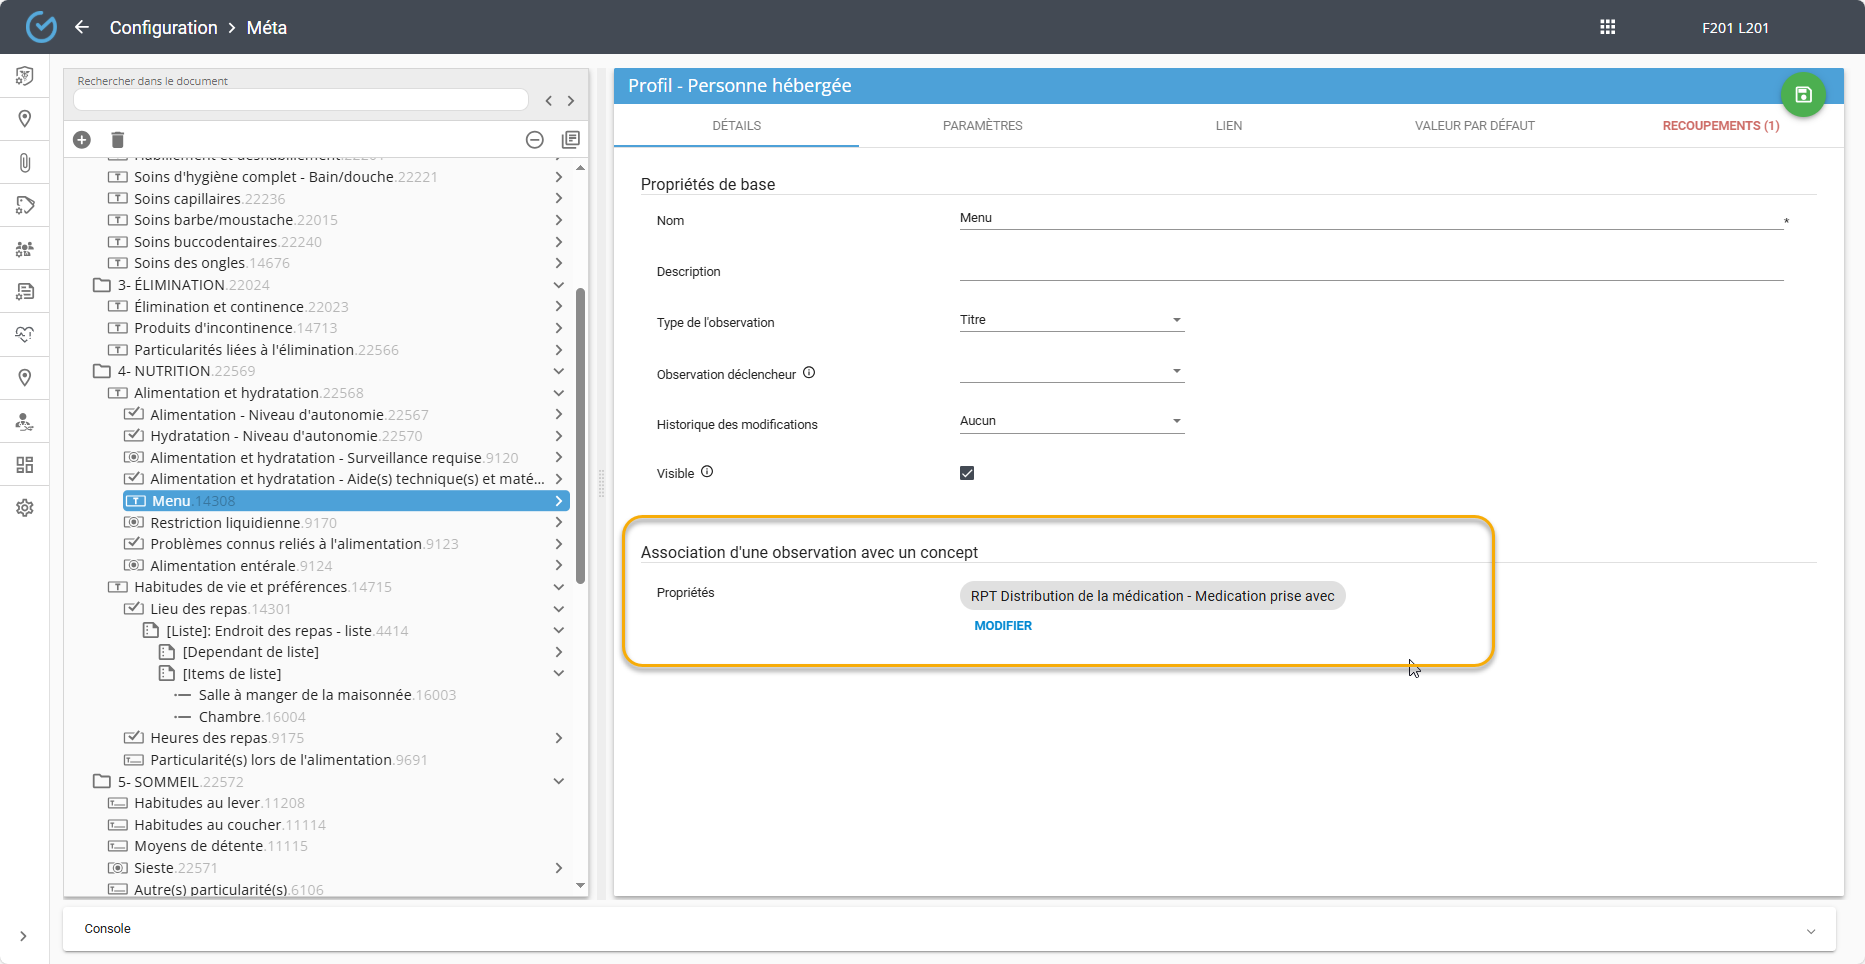Click the trash delete icon
This screenshot has height=964, width=1865.
click(x=117, y=140)
